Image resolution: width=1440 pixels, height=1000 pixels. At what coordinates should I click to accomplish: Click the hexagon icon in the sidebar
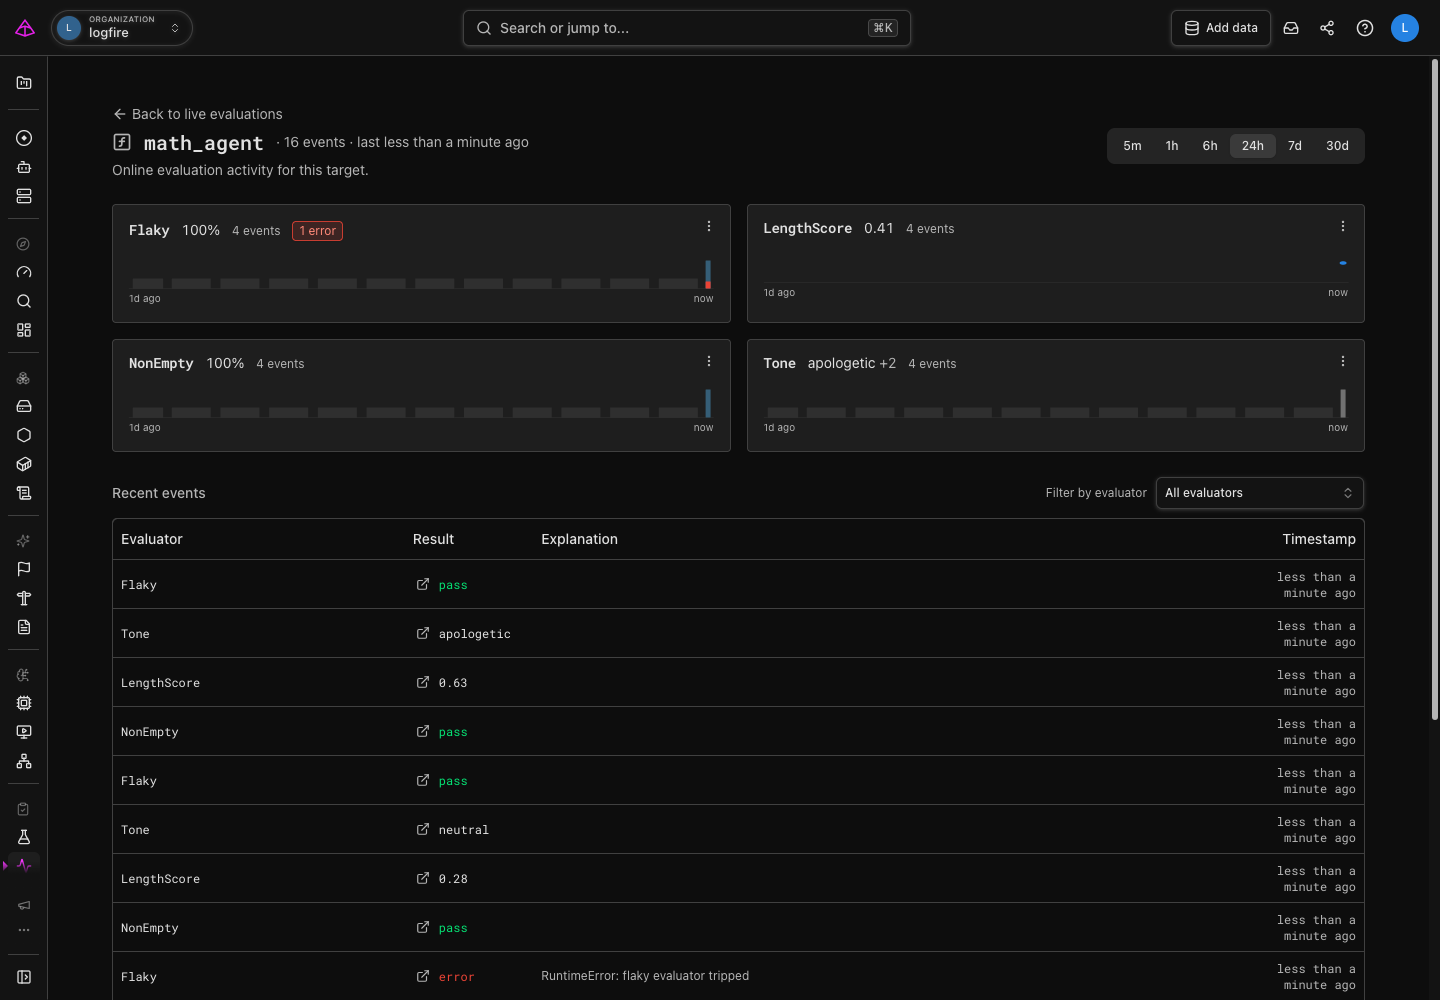click(x=24, y=435)
